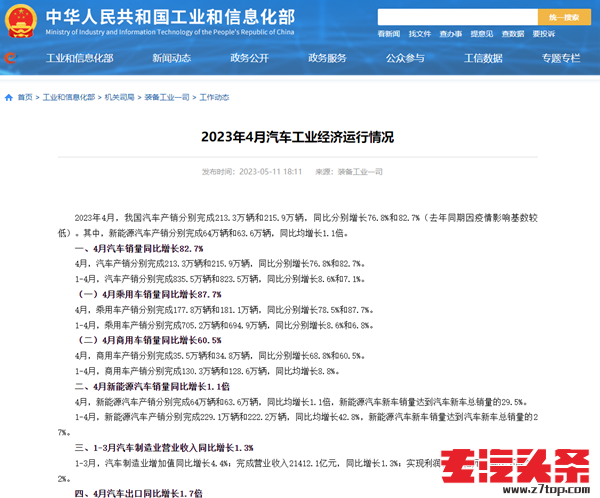Screen dimensions: 600x498
Task: Click the English ministry name under the site title
Action: (x=170, y=32)
